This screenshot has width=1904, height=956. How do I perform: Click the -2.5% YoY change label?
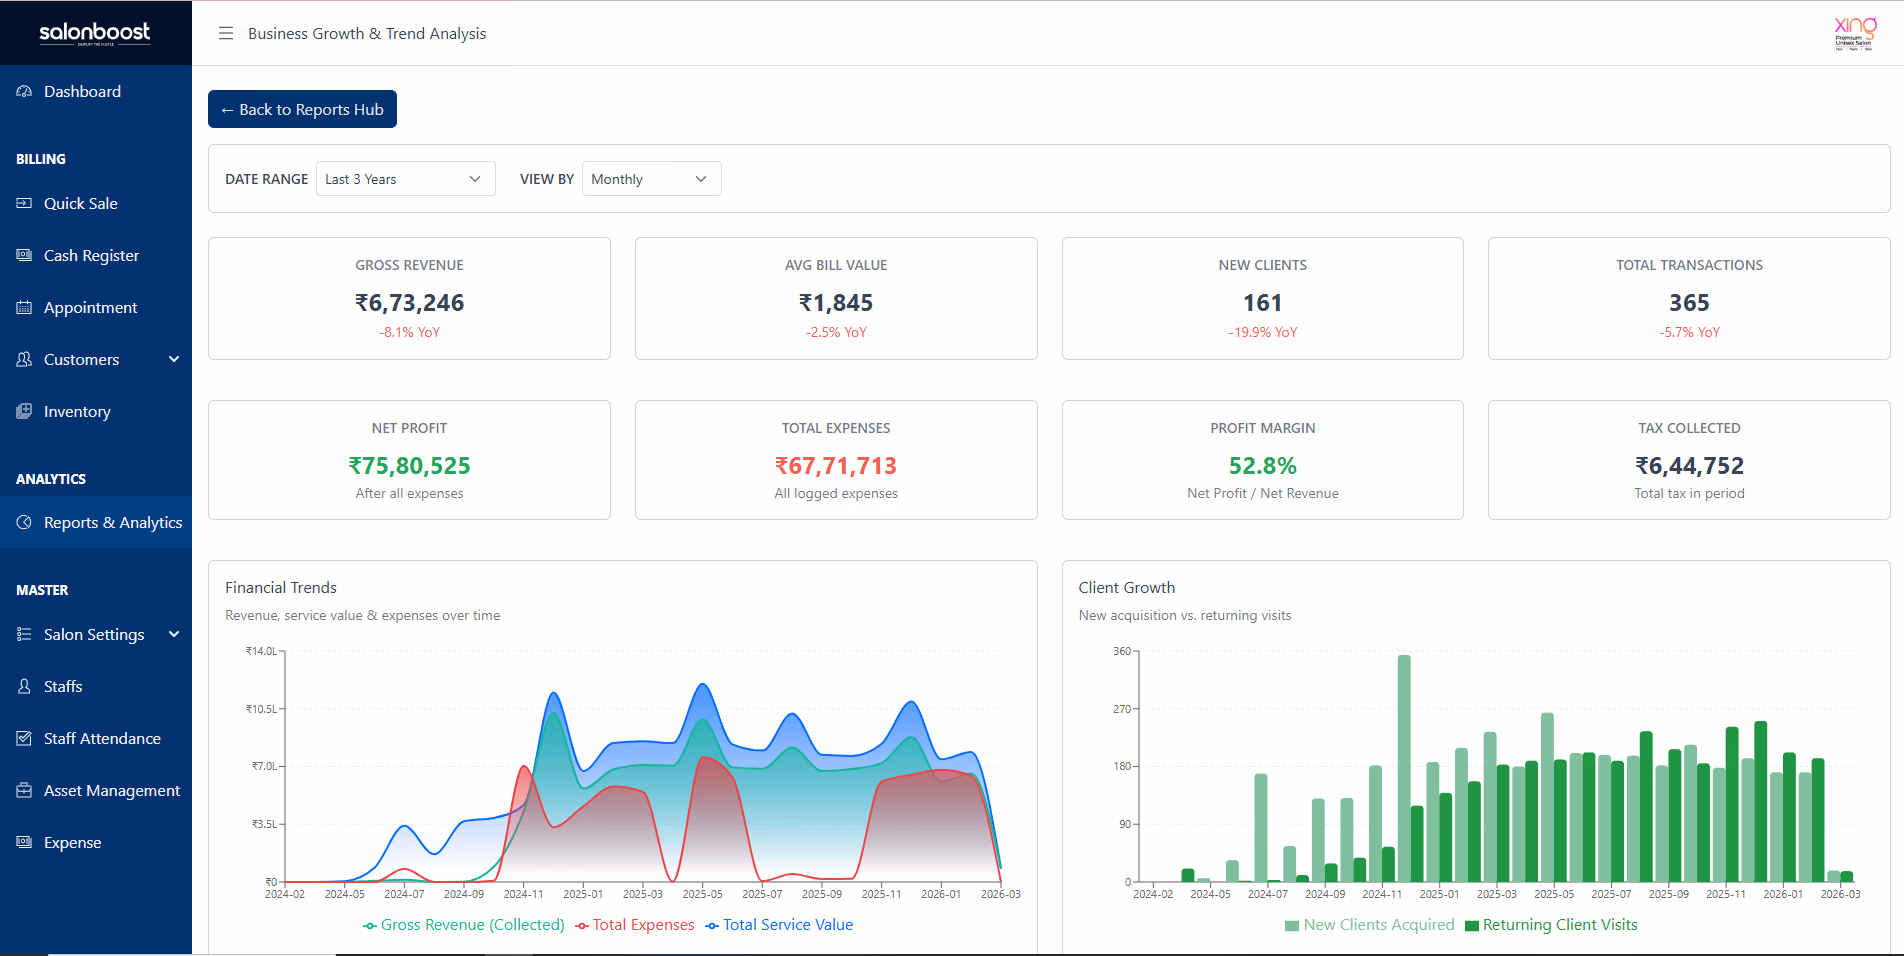coord(836,332)
